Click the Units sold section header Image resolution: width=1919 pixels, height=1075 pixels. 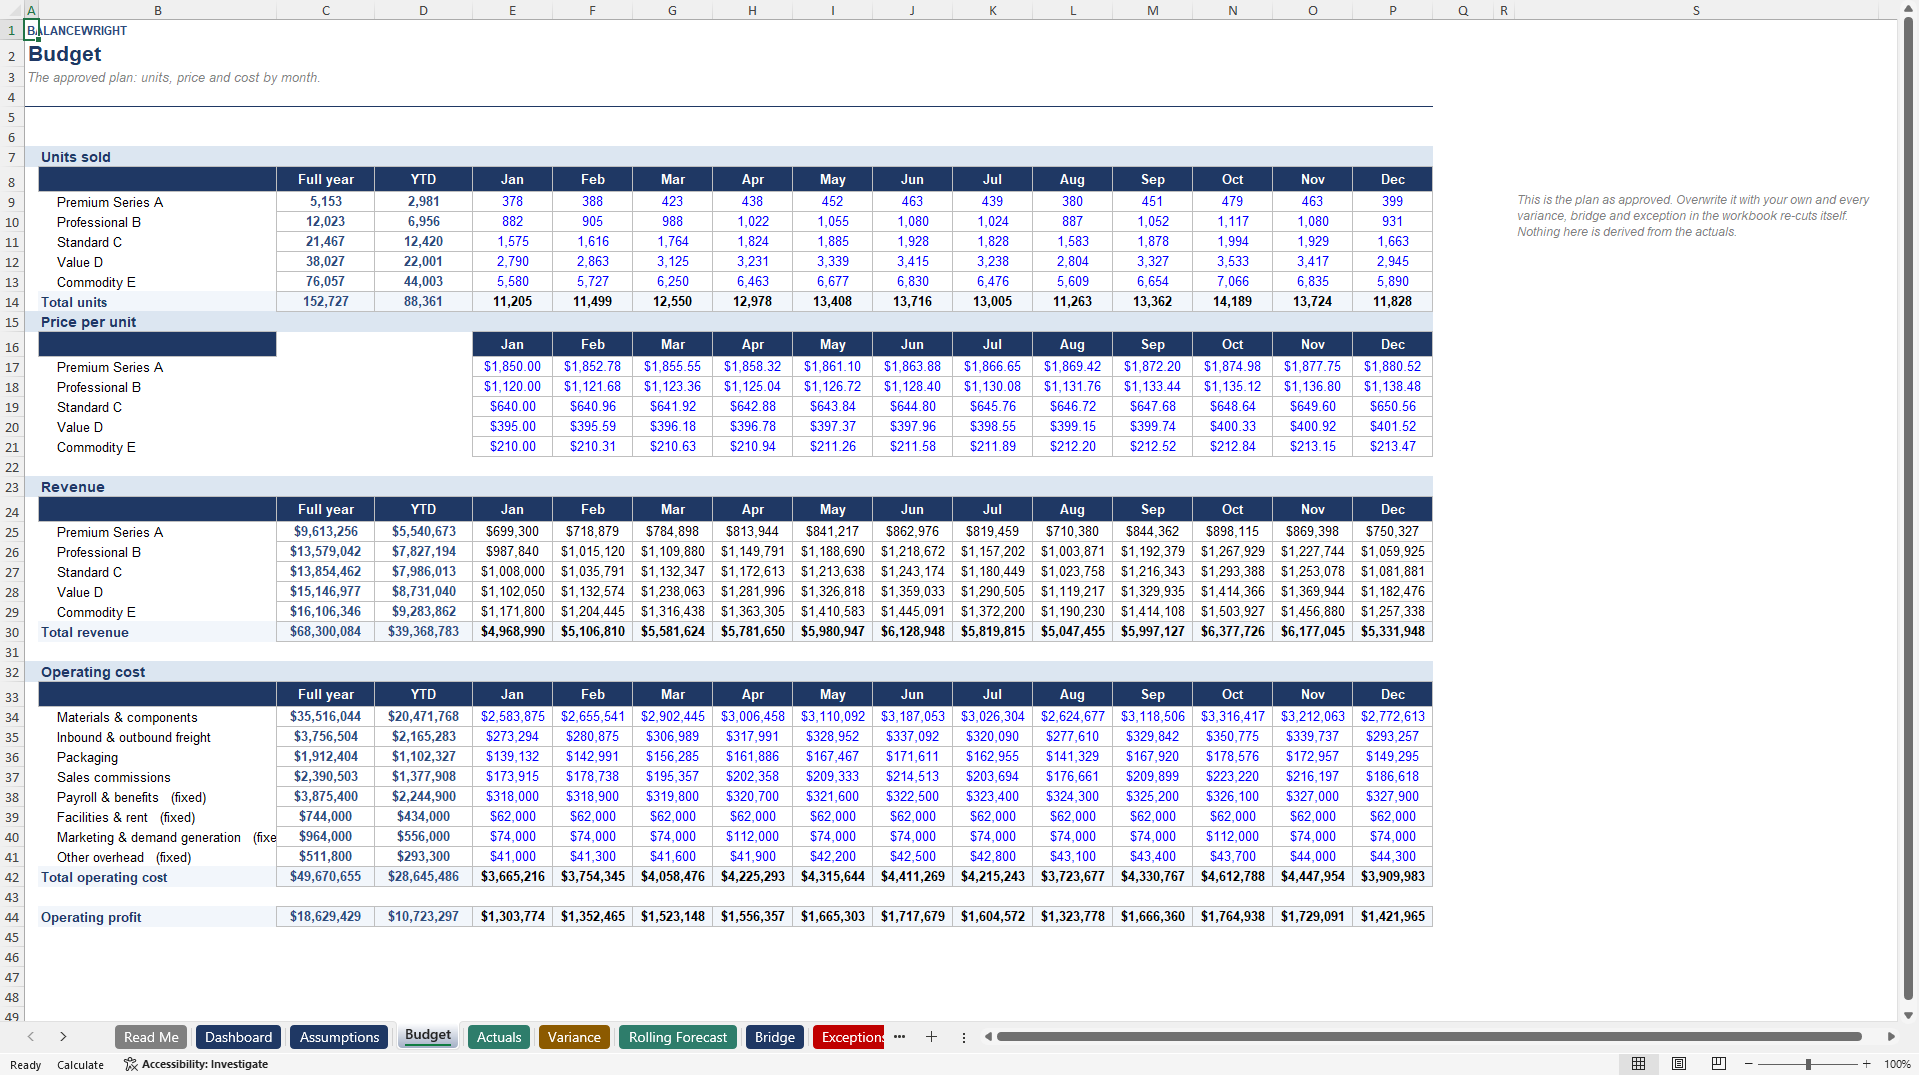point(76,157)
